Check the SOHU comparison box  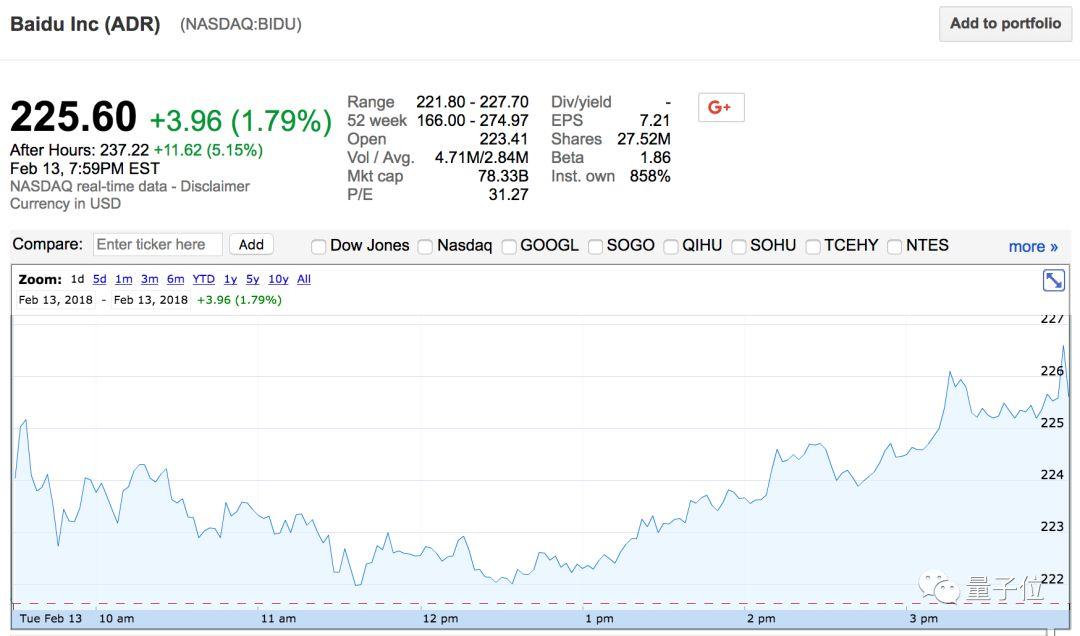pos(739,247)
